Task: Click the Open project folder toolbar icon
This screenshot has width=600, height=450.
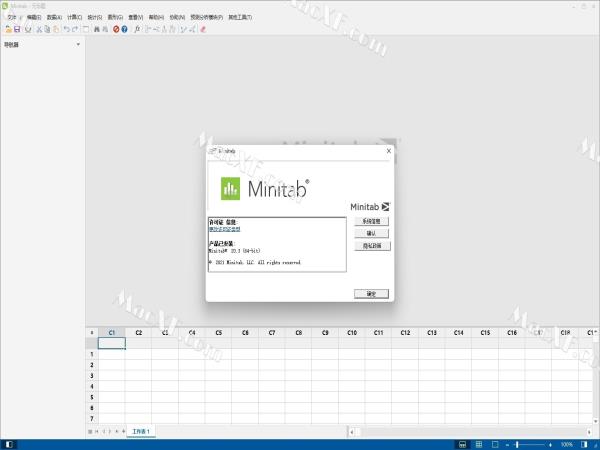Action: click(x=8, y=29)
